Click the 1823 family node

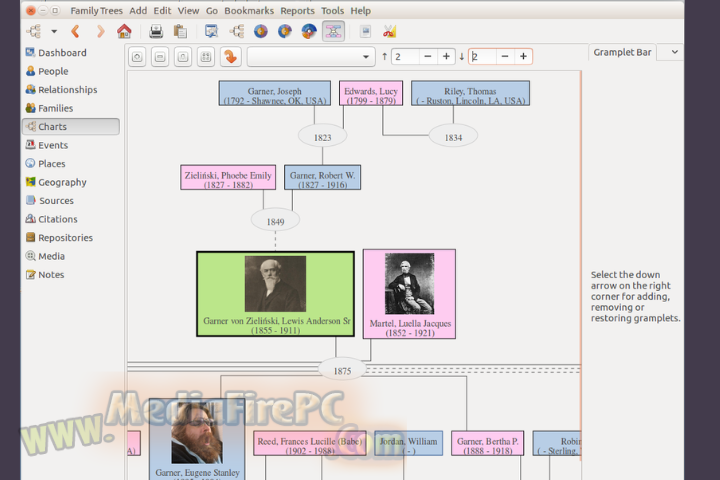pos(322,137)
